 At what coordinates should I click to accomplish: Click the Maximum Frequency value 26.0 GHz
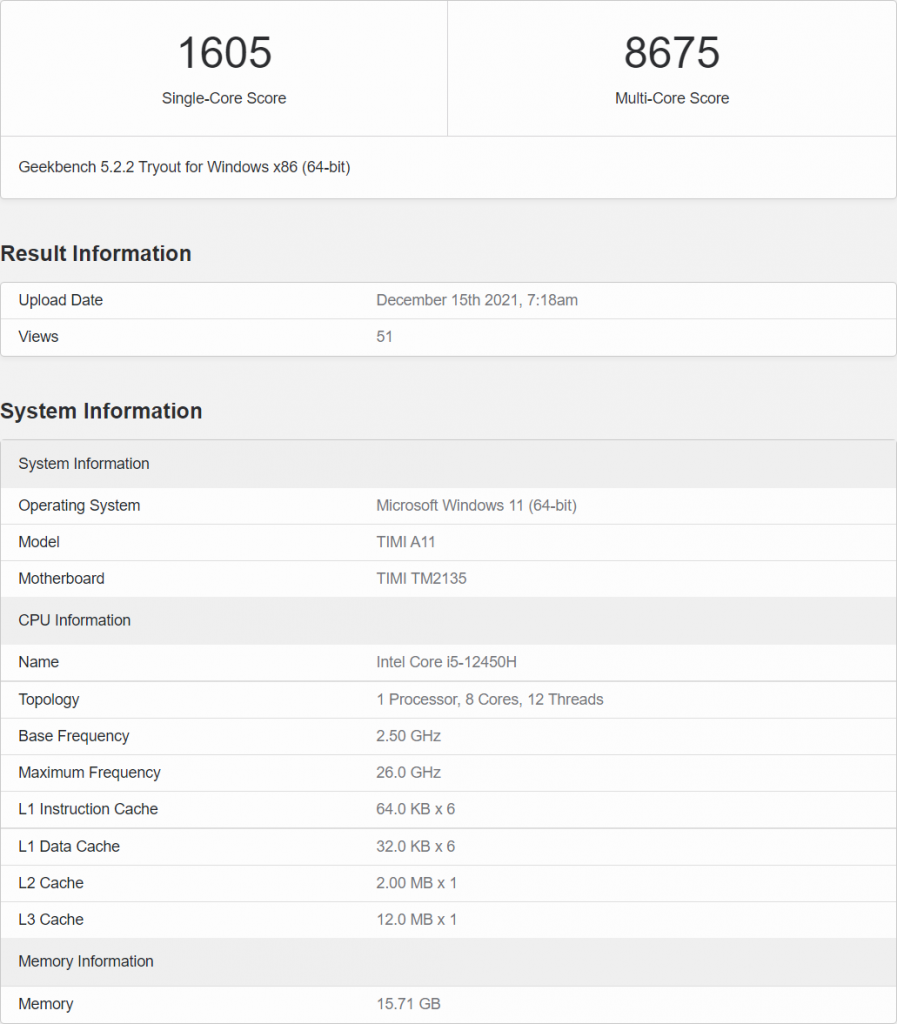pyautogui.click(x=408, y=772)
